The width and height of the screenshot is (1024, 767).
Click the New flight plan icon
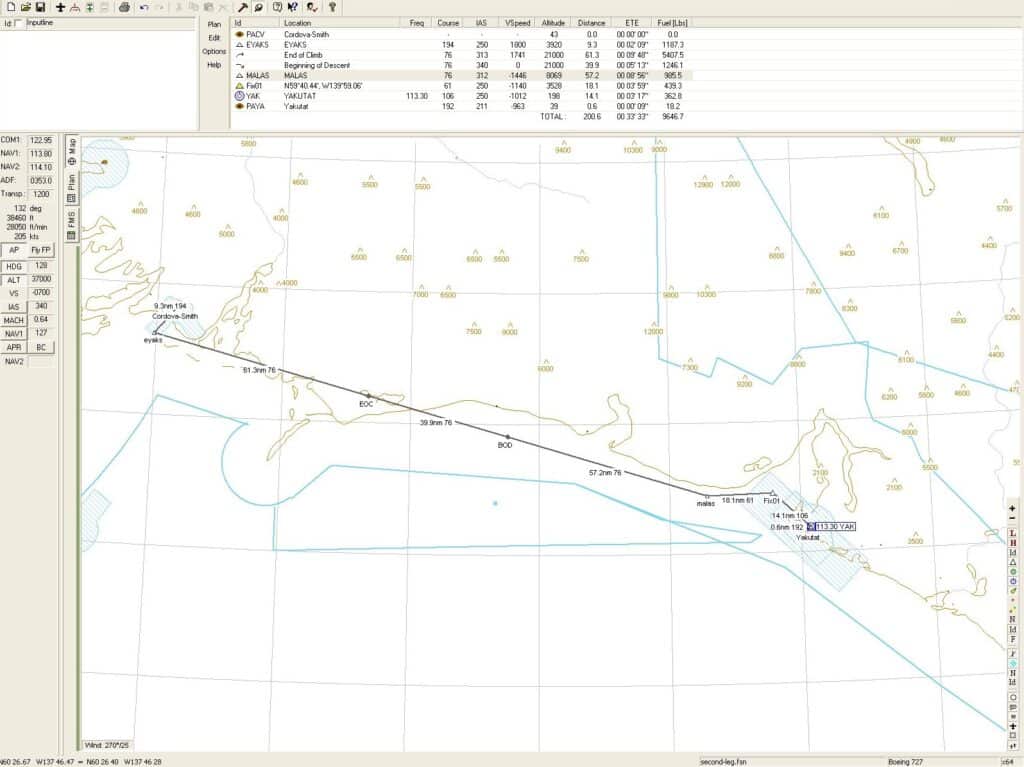(12, 7)
